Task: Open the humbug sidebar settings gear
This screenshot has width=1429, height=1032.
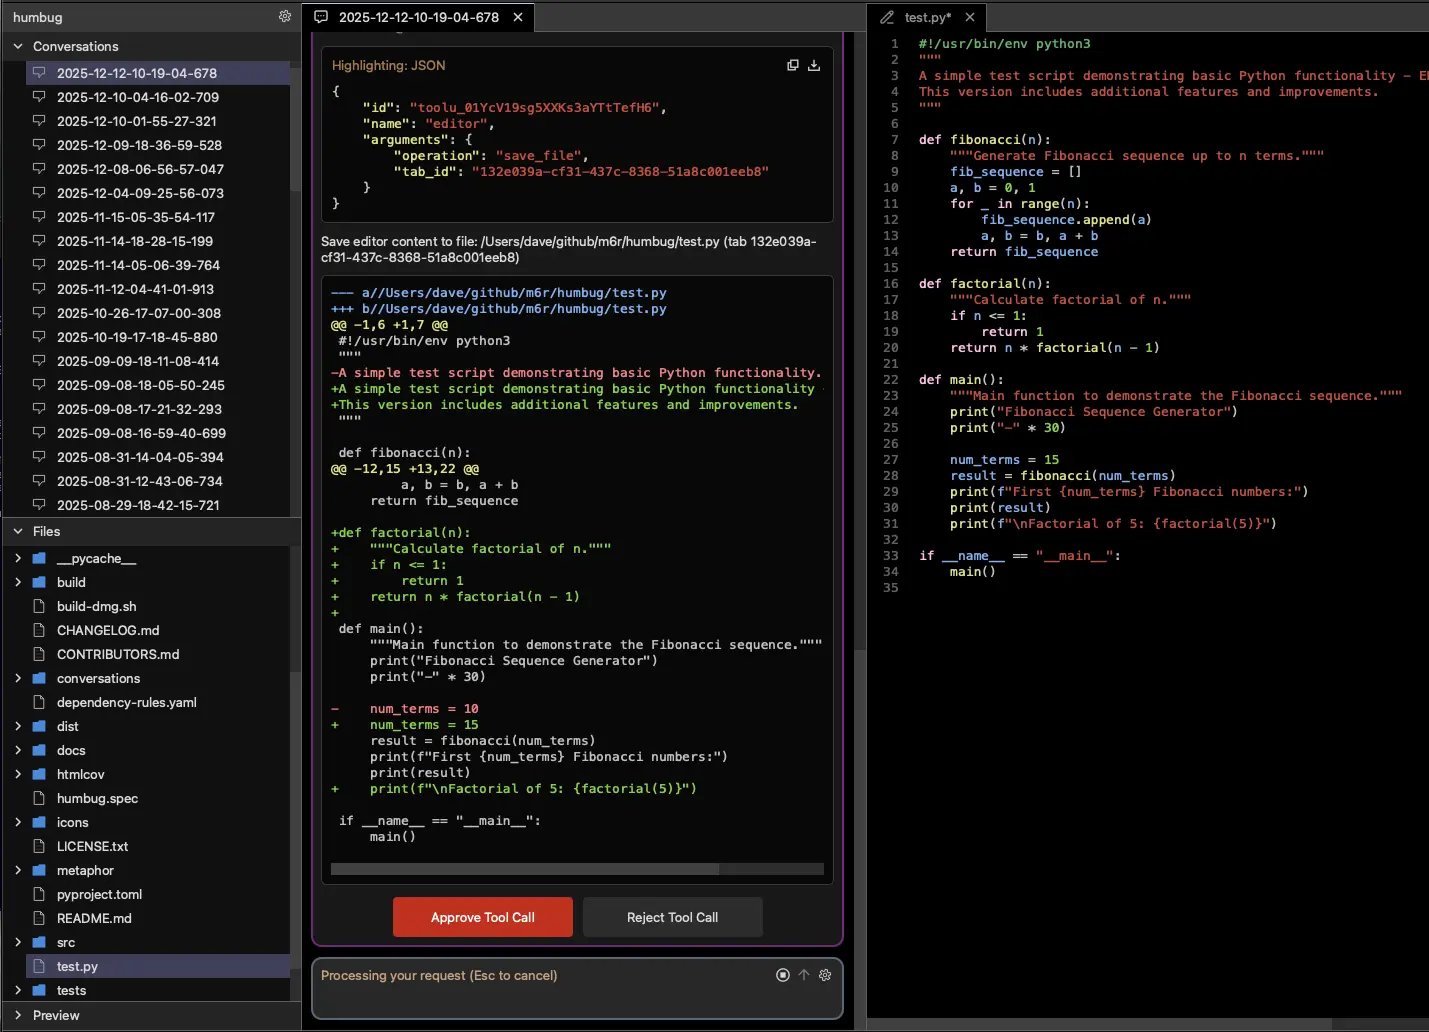Action: tap(285, 17)
